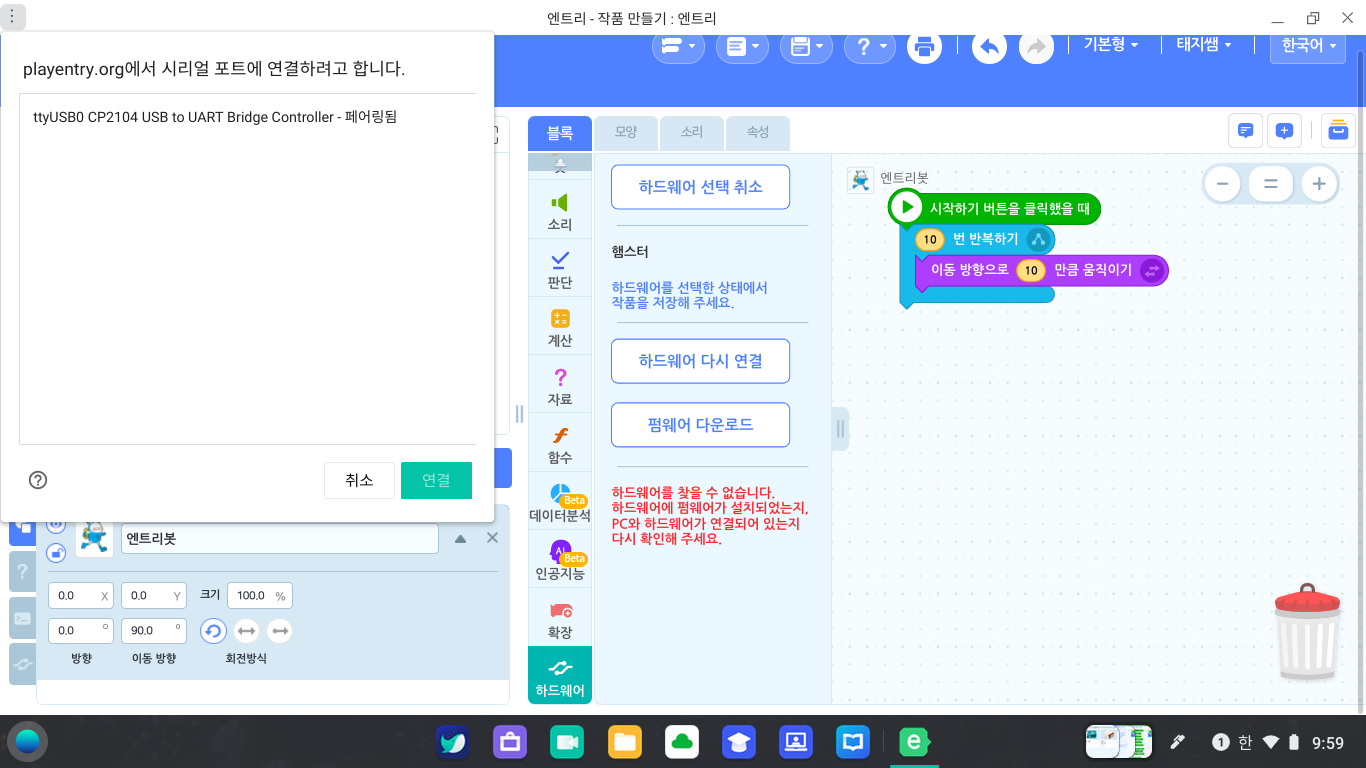Open the green video camera app in the shelf
Image resolution: width=1366 pixels, height=768 pixels.
pos(567,742)
